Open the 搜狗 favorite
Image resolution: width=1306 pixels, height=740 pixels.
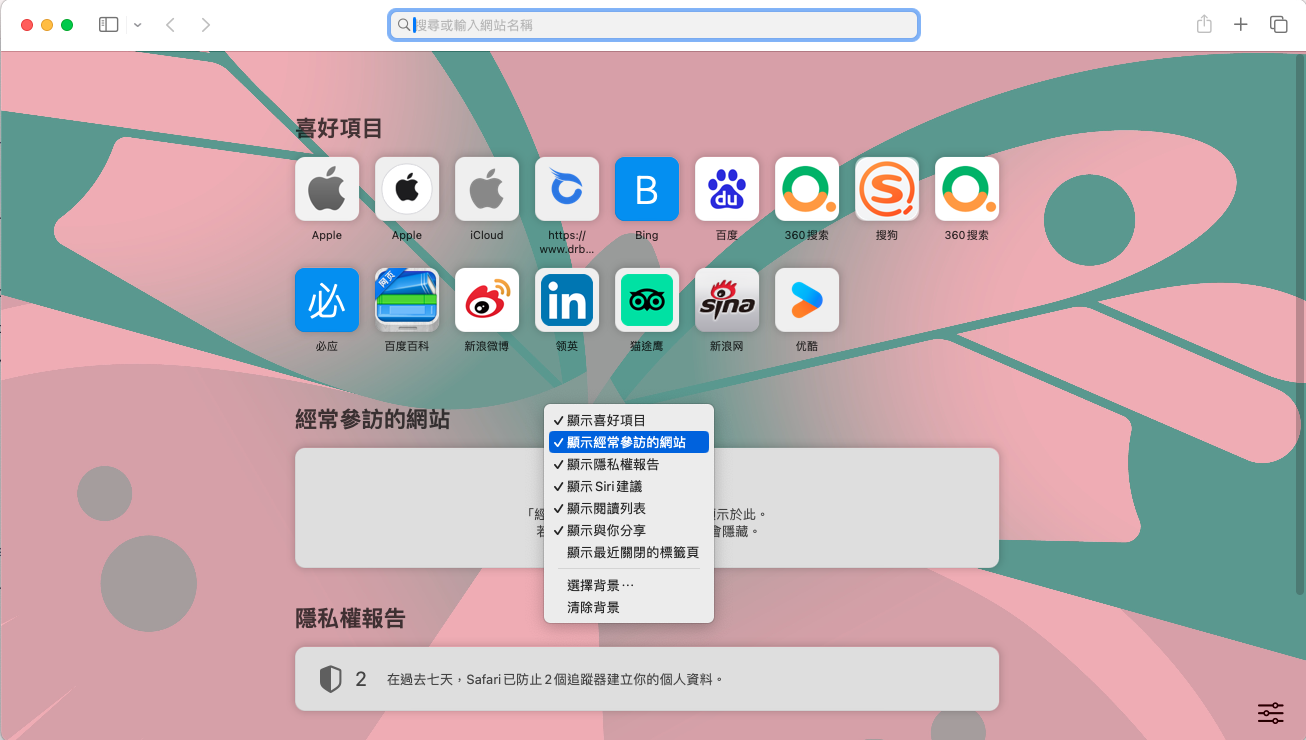click(887, 189)
